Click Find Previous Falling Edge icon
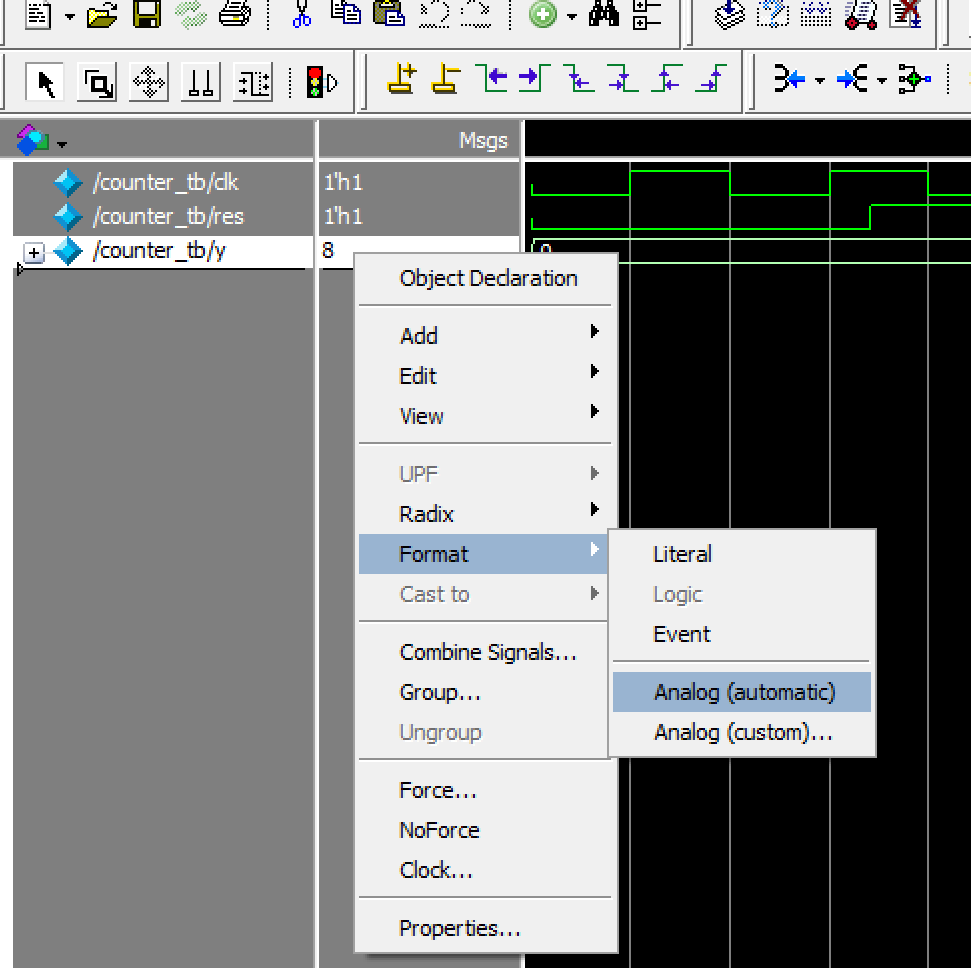Screen dimensions: 971x968 pos(579,79)
